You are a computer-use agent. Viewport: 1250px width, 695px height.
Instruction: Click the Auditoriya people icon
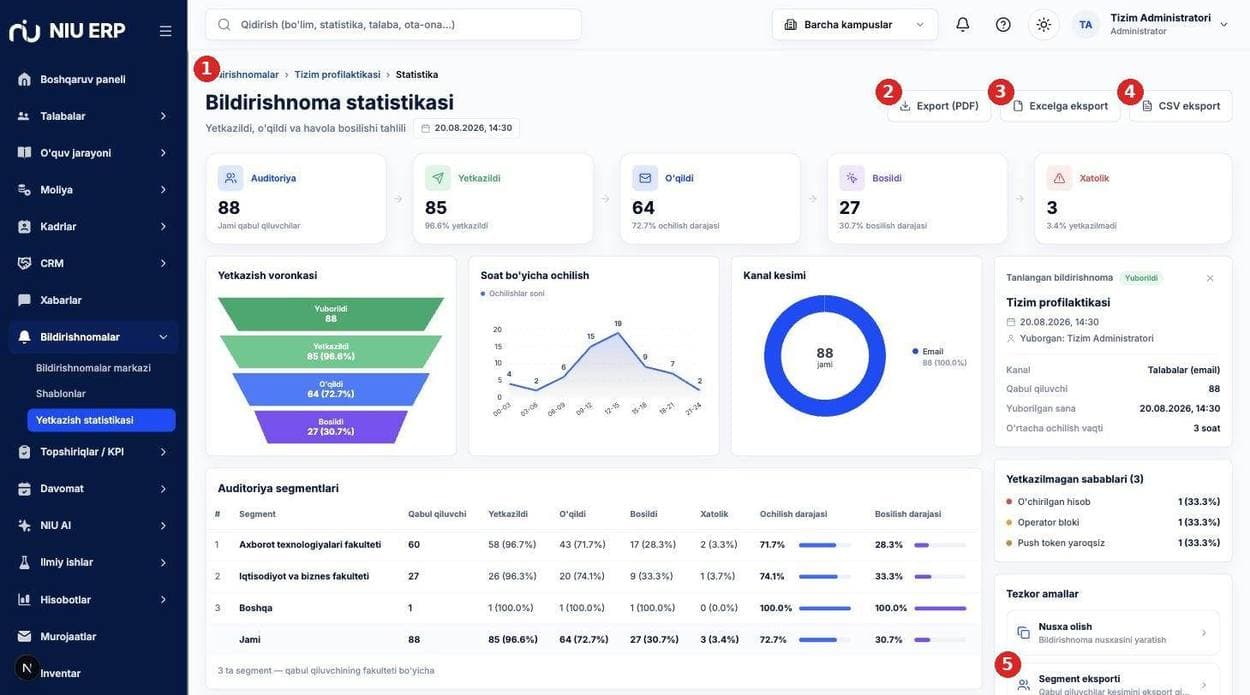coord(231,178)
